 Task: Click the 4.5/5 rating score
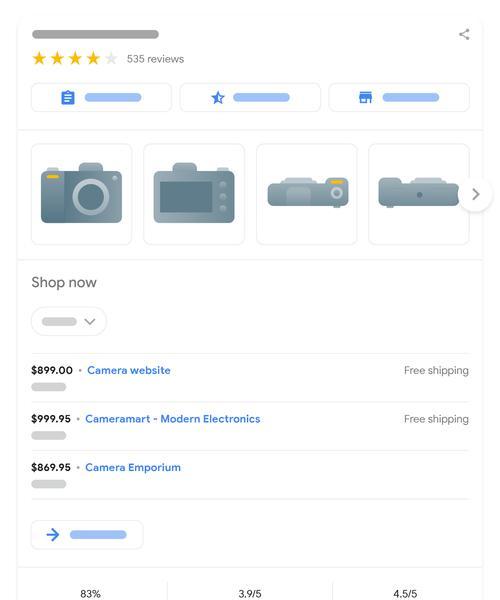tap(405, 593)
